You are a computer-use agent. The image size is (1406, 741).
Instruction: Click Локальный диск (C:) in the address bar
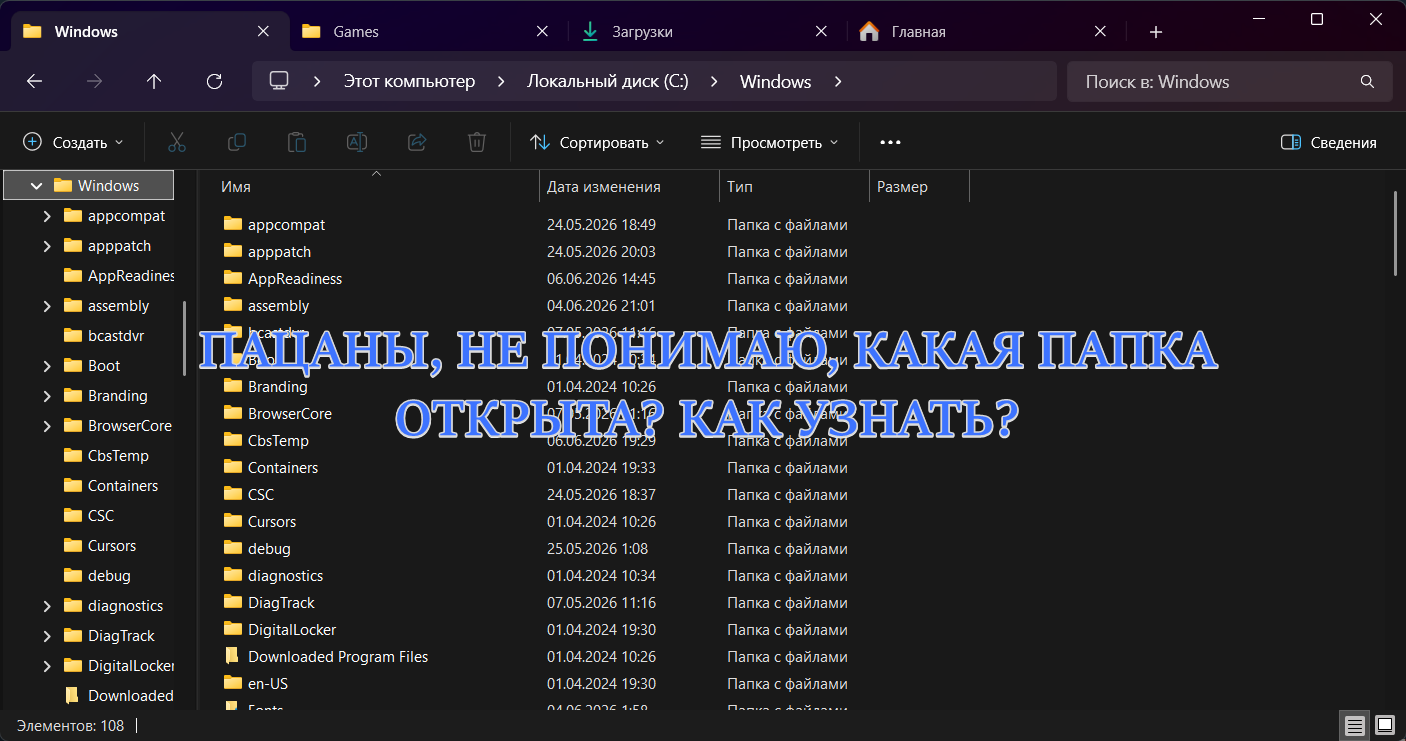pyautogui.click(x=608, y=82)
